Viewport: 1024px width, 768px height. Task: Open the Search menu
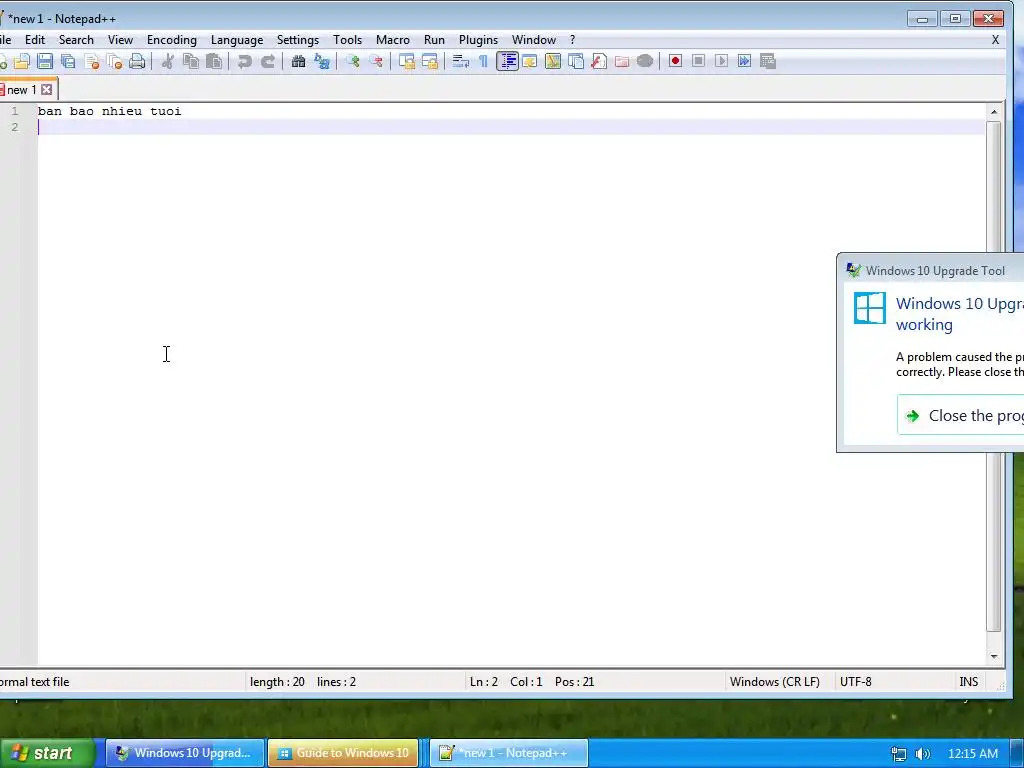tap(76, 40)
